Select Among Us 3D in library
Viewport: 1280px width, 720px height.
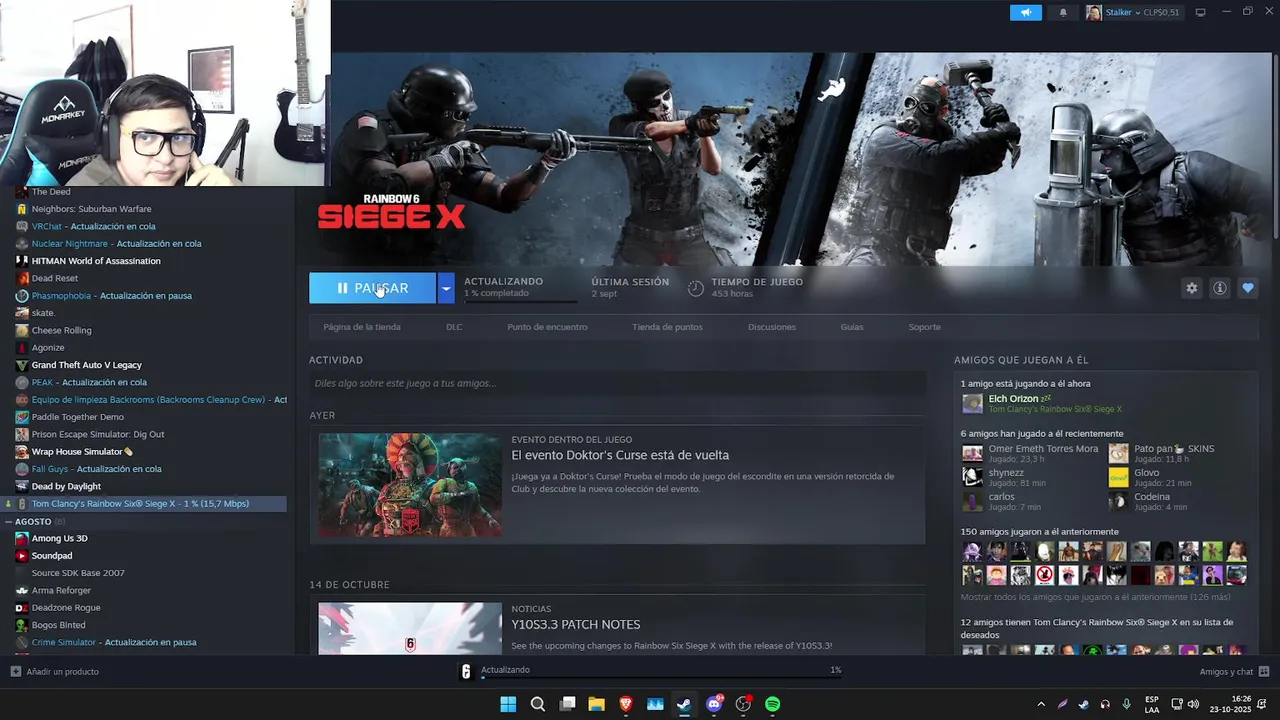pyautogui.click(x=59, y=539)
